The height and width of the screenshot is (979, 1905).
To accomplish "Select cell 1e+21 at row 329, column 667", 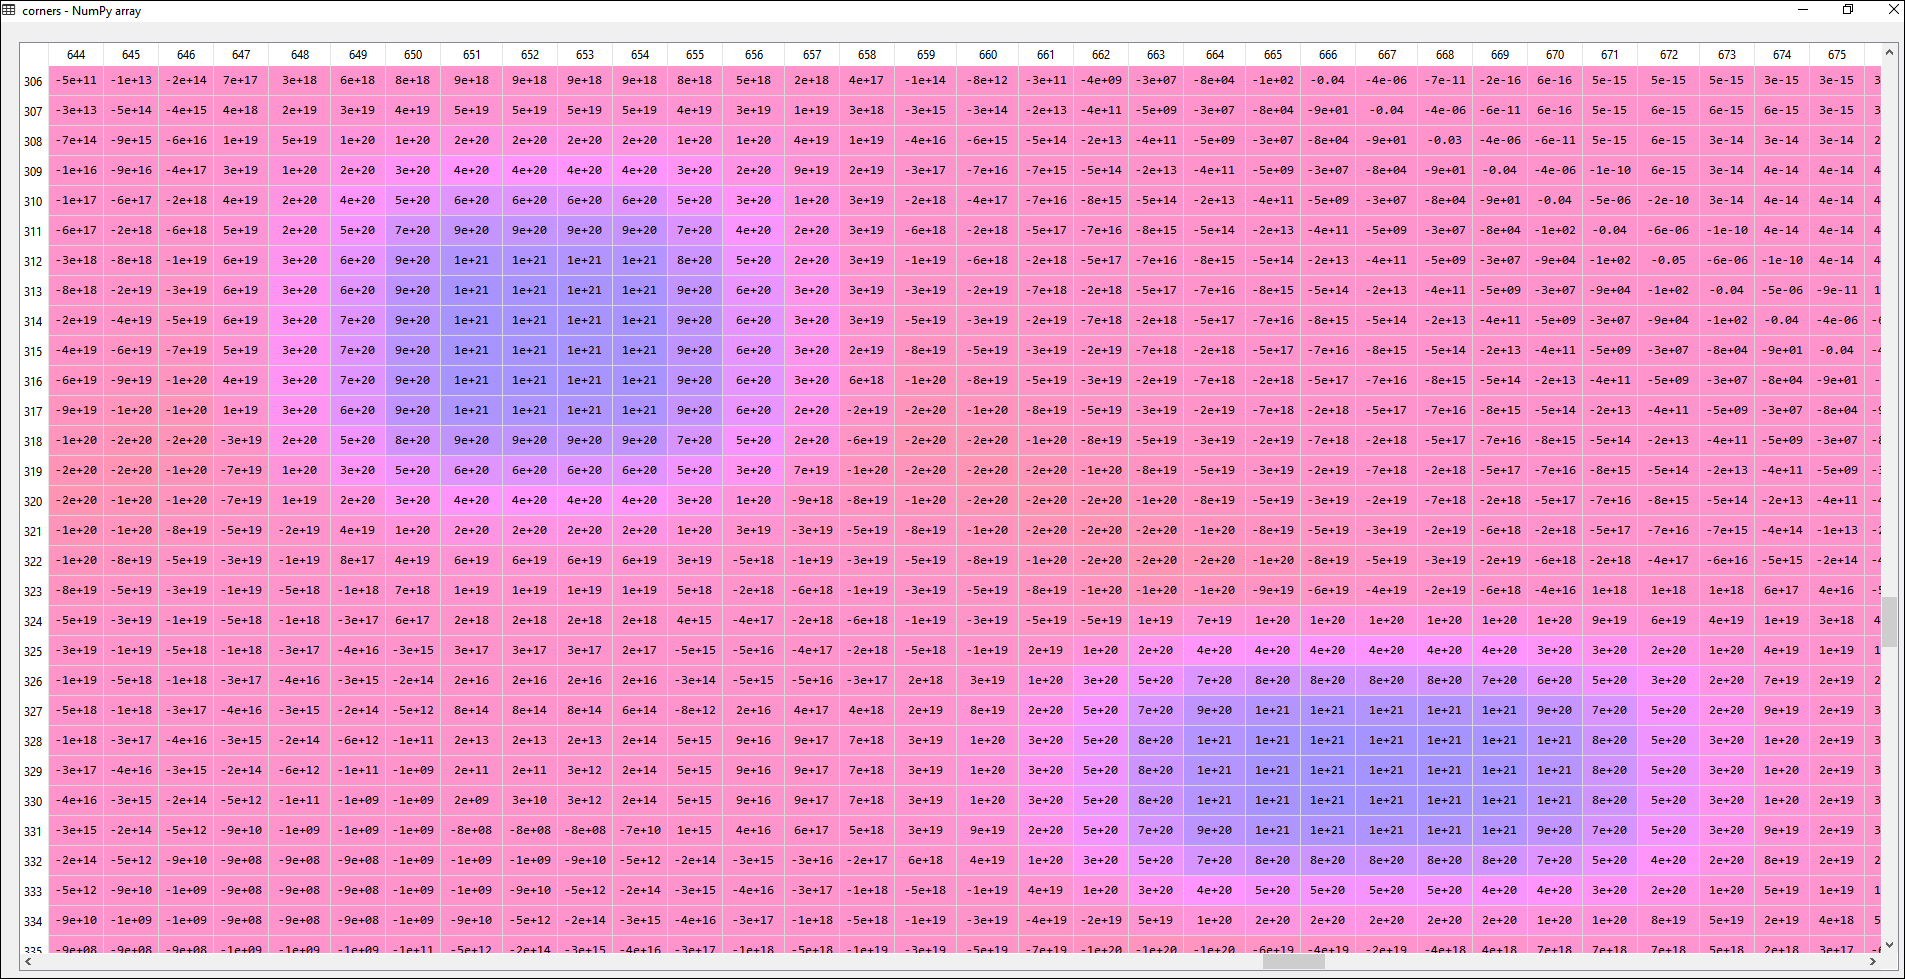I will [x=1387, y=770].
